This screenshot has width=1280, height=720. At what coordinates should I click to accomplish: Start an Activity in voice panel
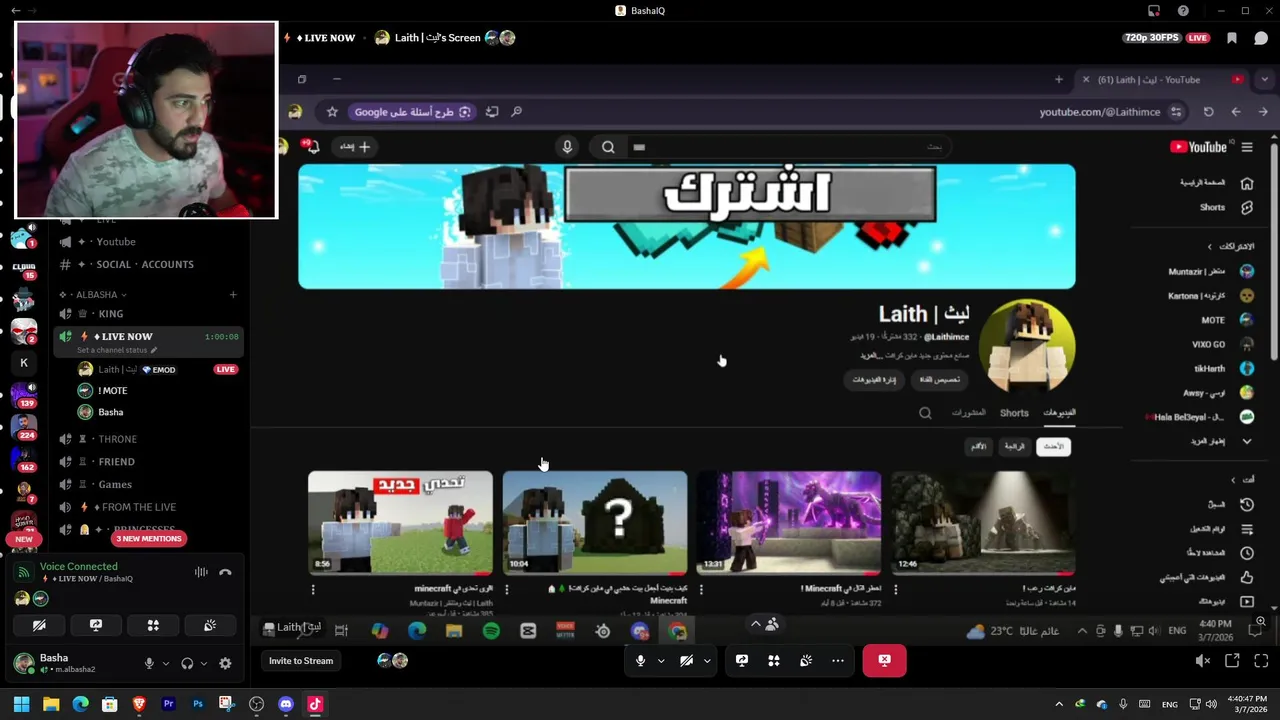(x=153, y=625)
